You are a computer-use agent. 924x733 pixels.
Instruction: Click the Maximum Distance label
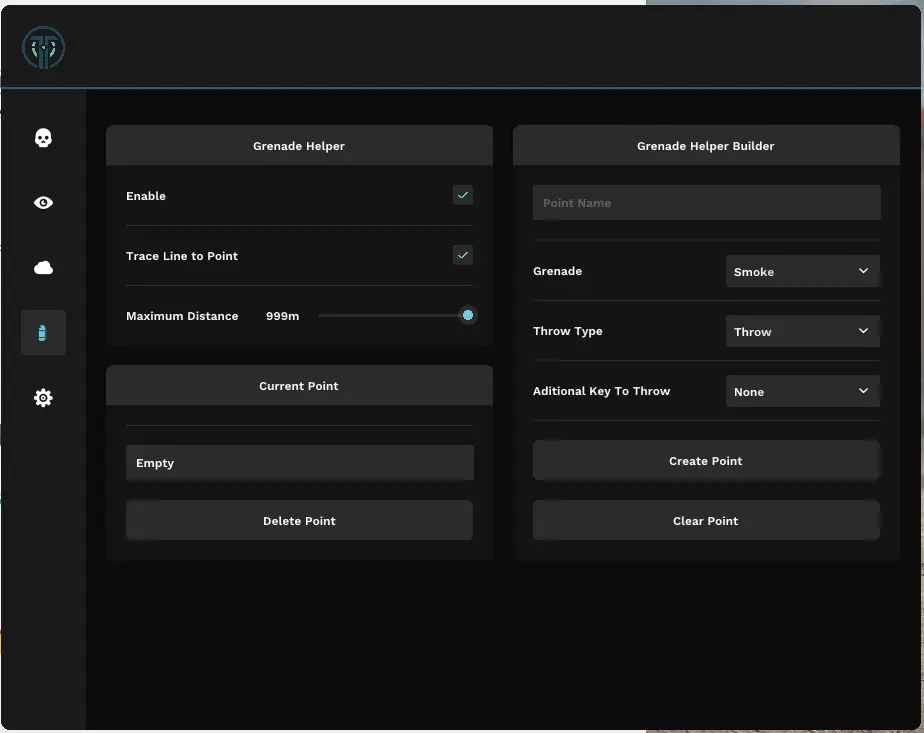[182, 316]
